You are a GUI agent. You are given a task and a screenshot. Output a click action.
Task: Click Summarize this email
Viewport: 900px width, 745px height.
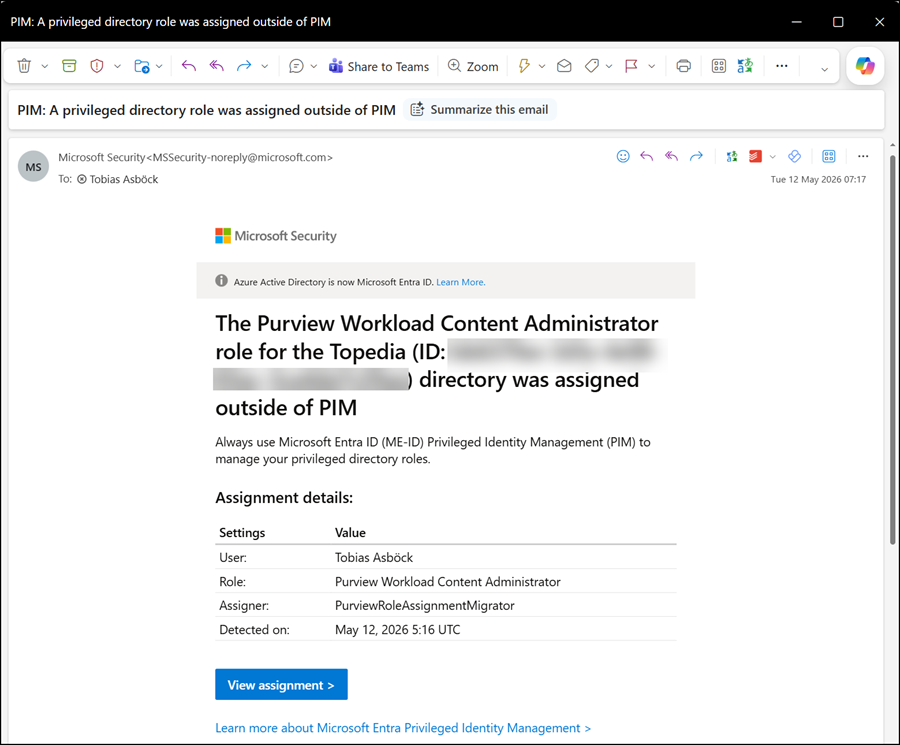coord(480,110)
